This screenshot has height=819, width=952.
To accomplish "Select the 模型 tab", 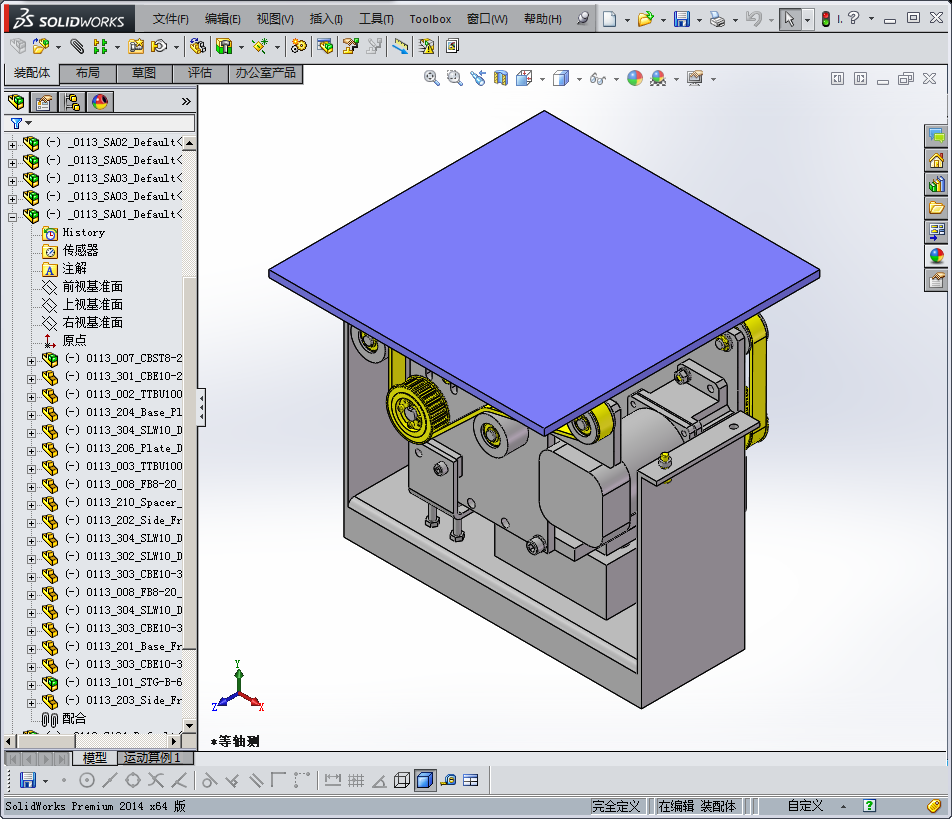I will coord(95,758).
